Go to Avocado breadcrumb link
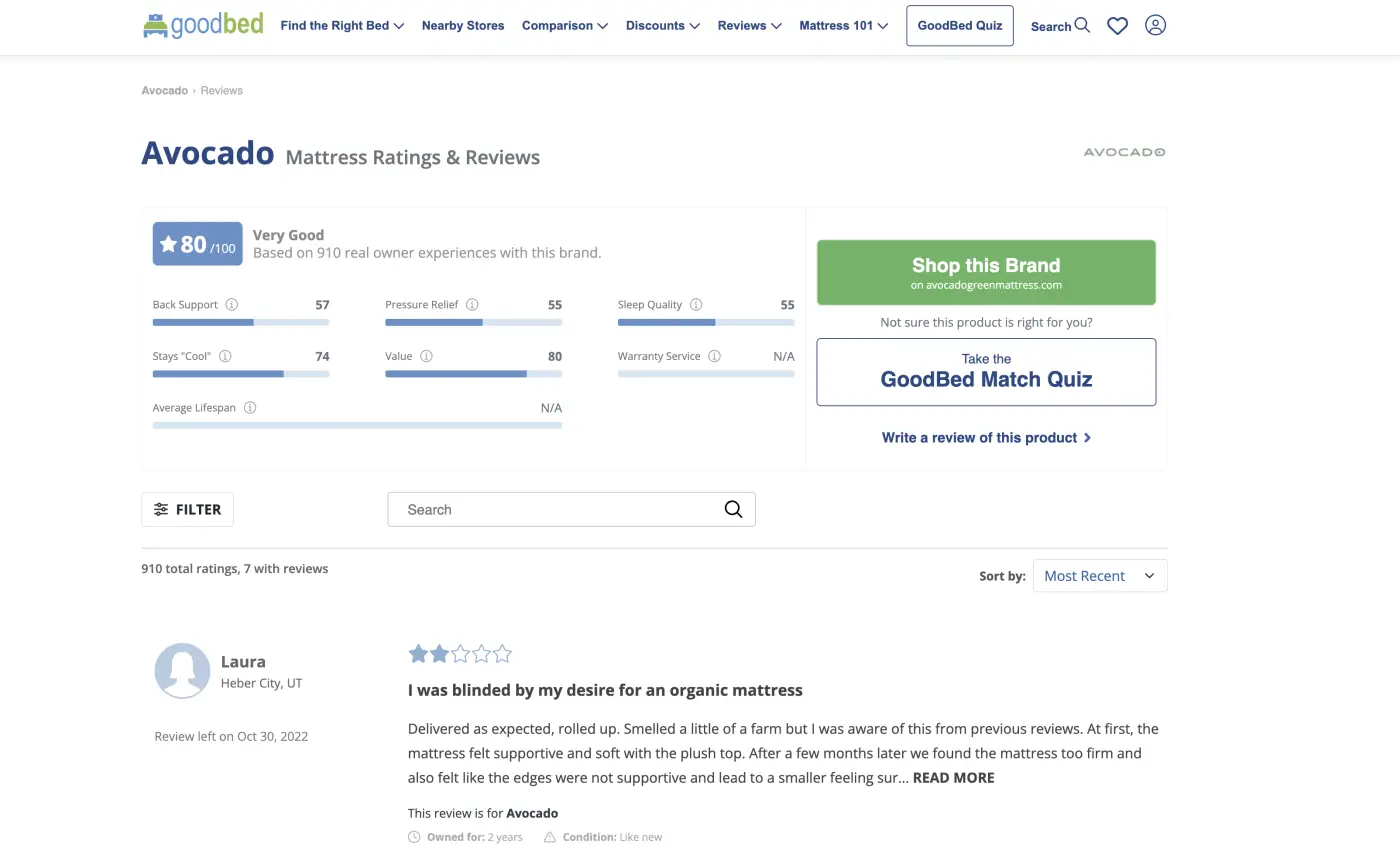Image resolution: width=1400 pixels, height=857 pixels. 165,91
